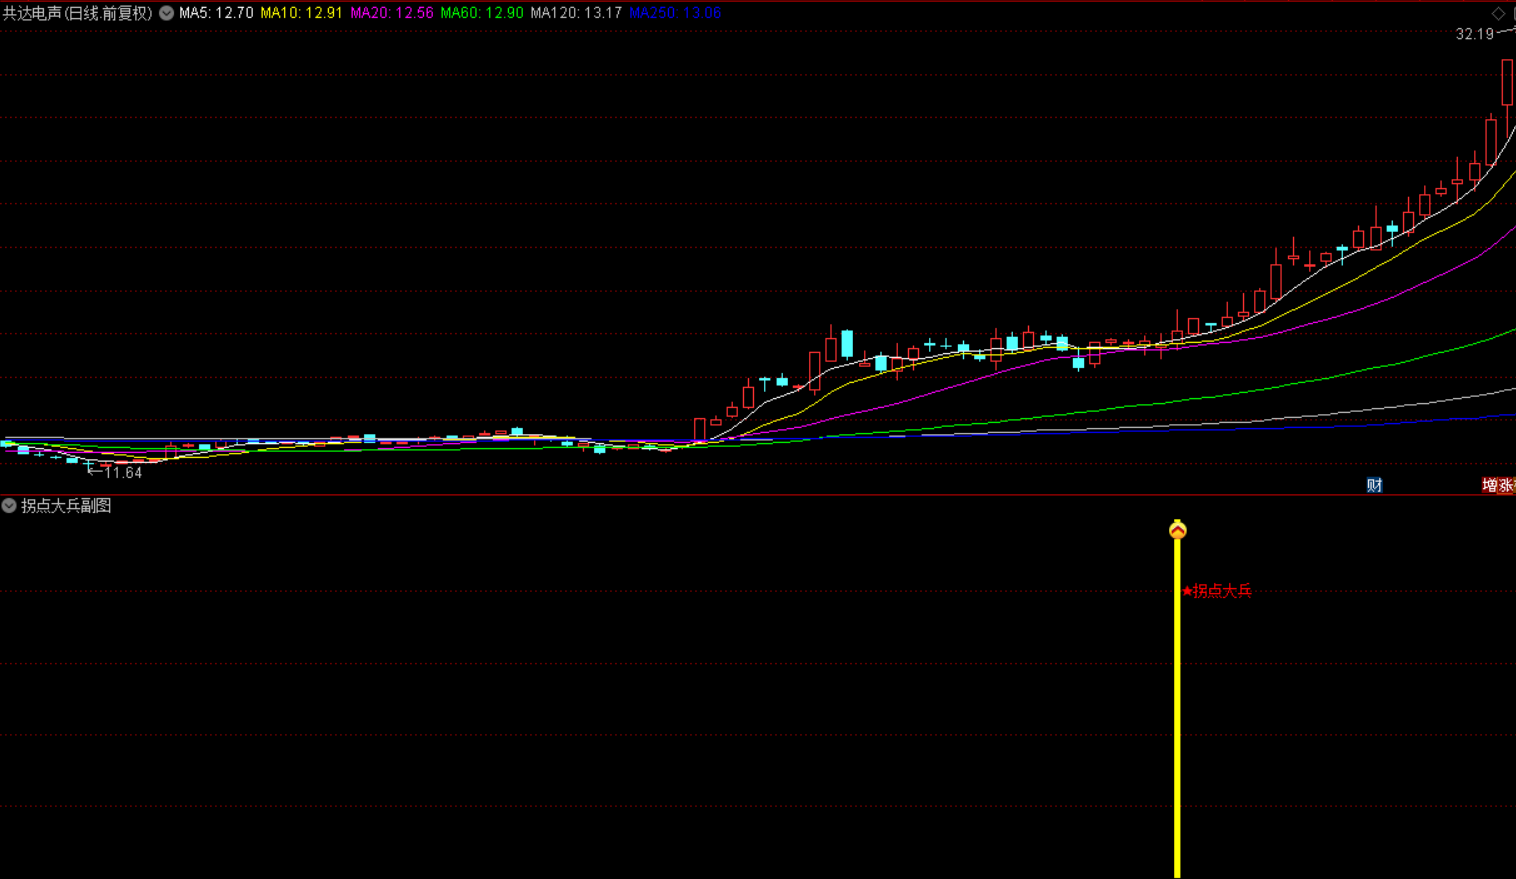Select the blue MA250 label
The height and width of the screenshot is (879, 1516).
[x=675, y=13]
